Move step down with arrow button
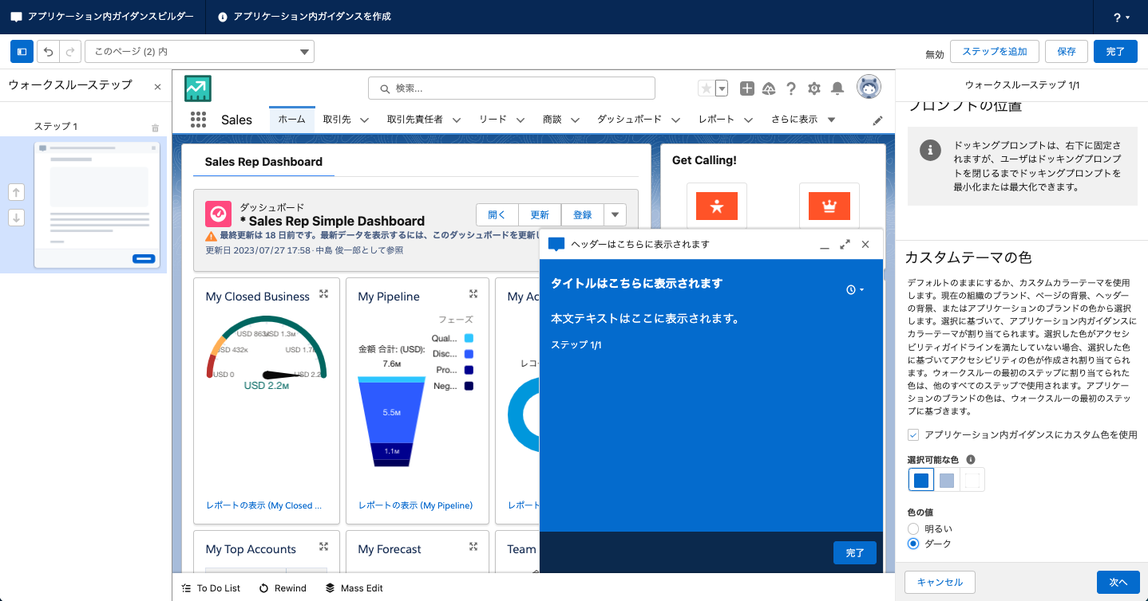The image size is (1148, 601). 16,217
